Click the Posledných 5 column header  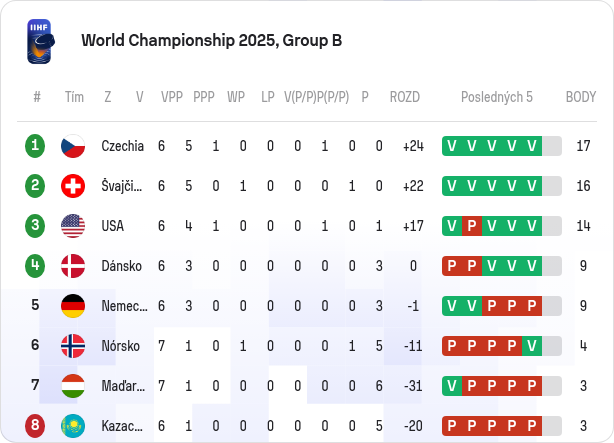497,97
